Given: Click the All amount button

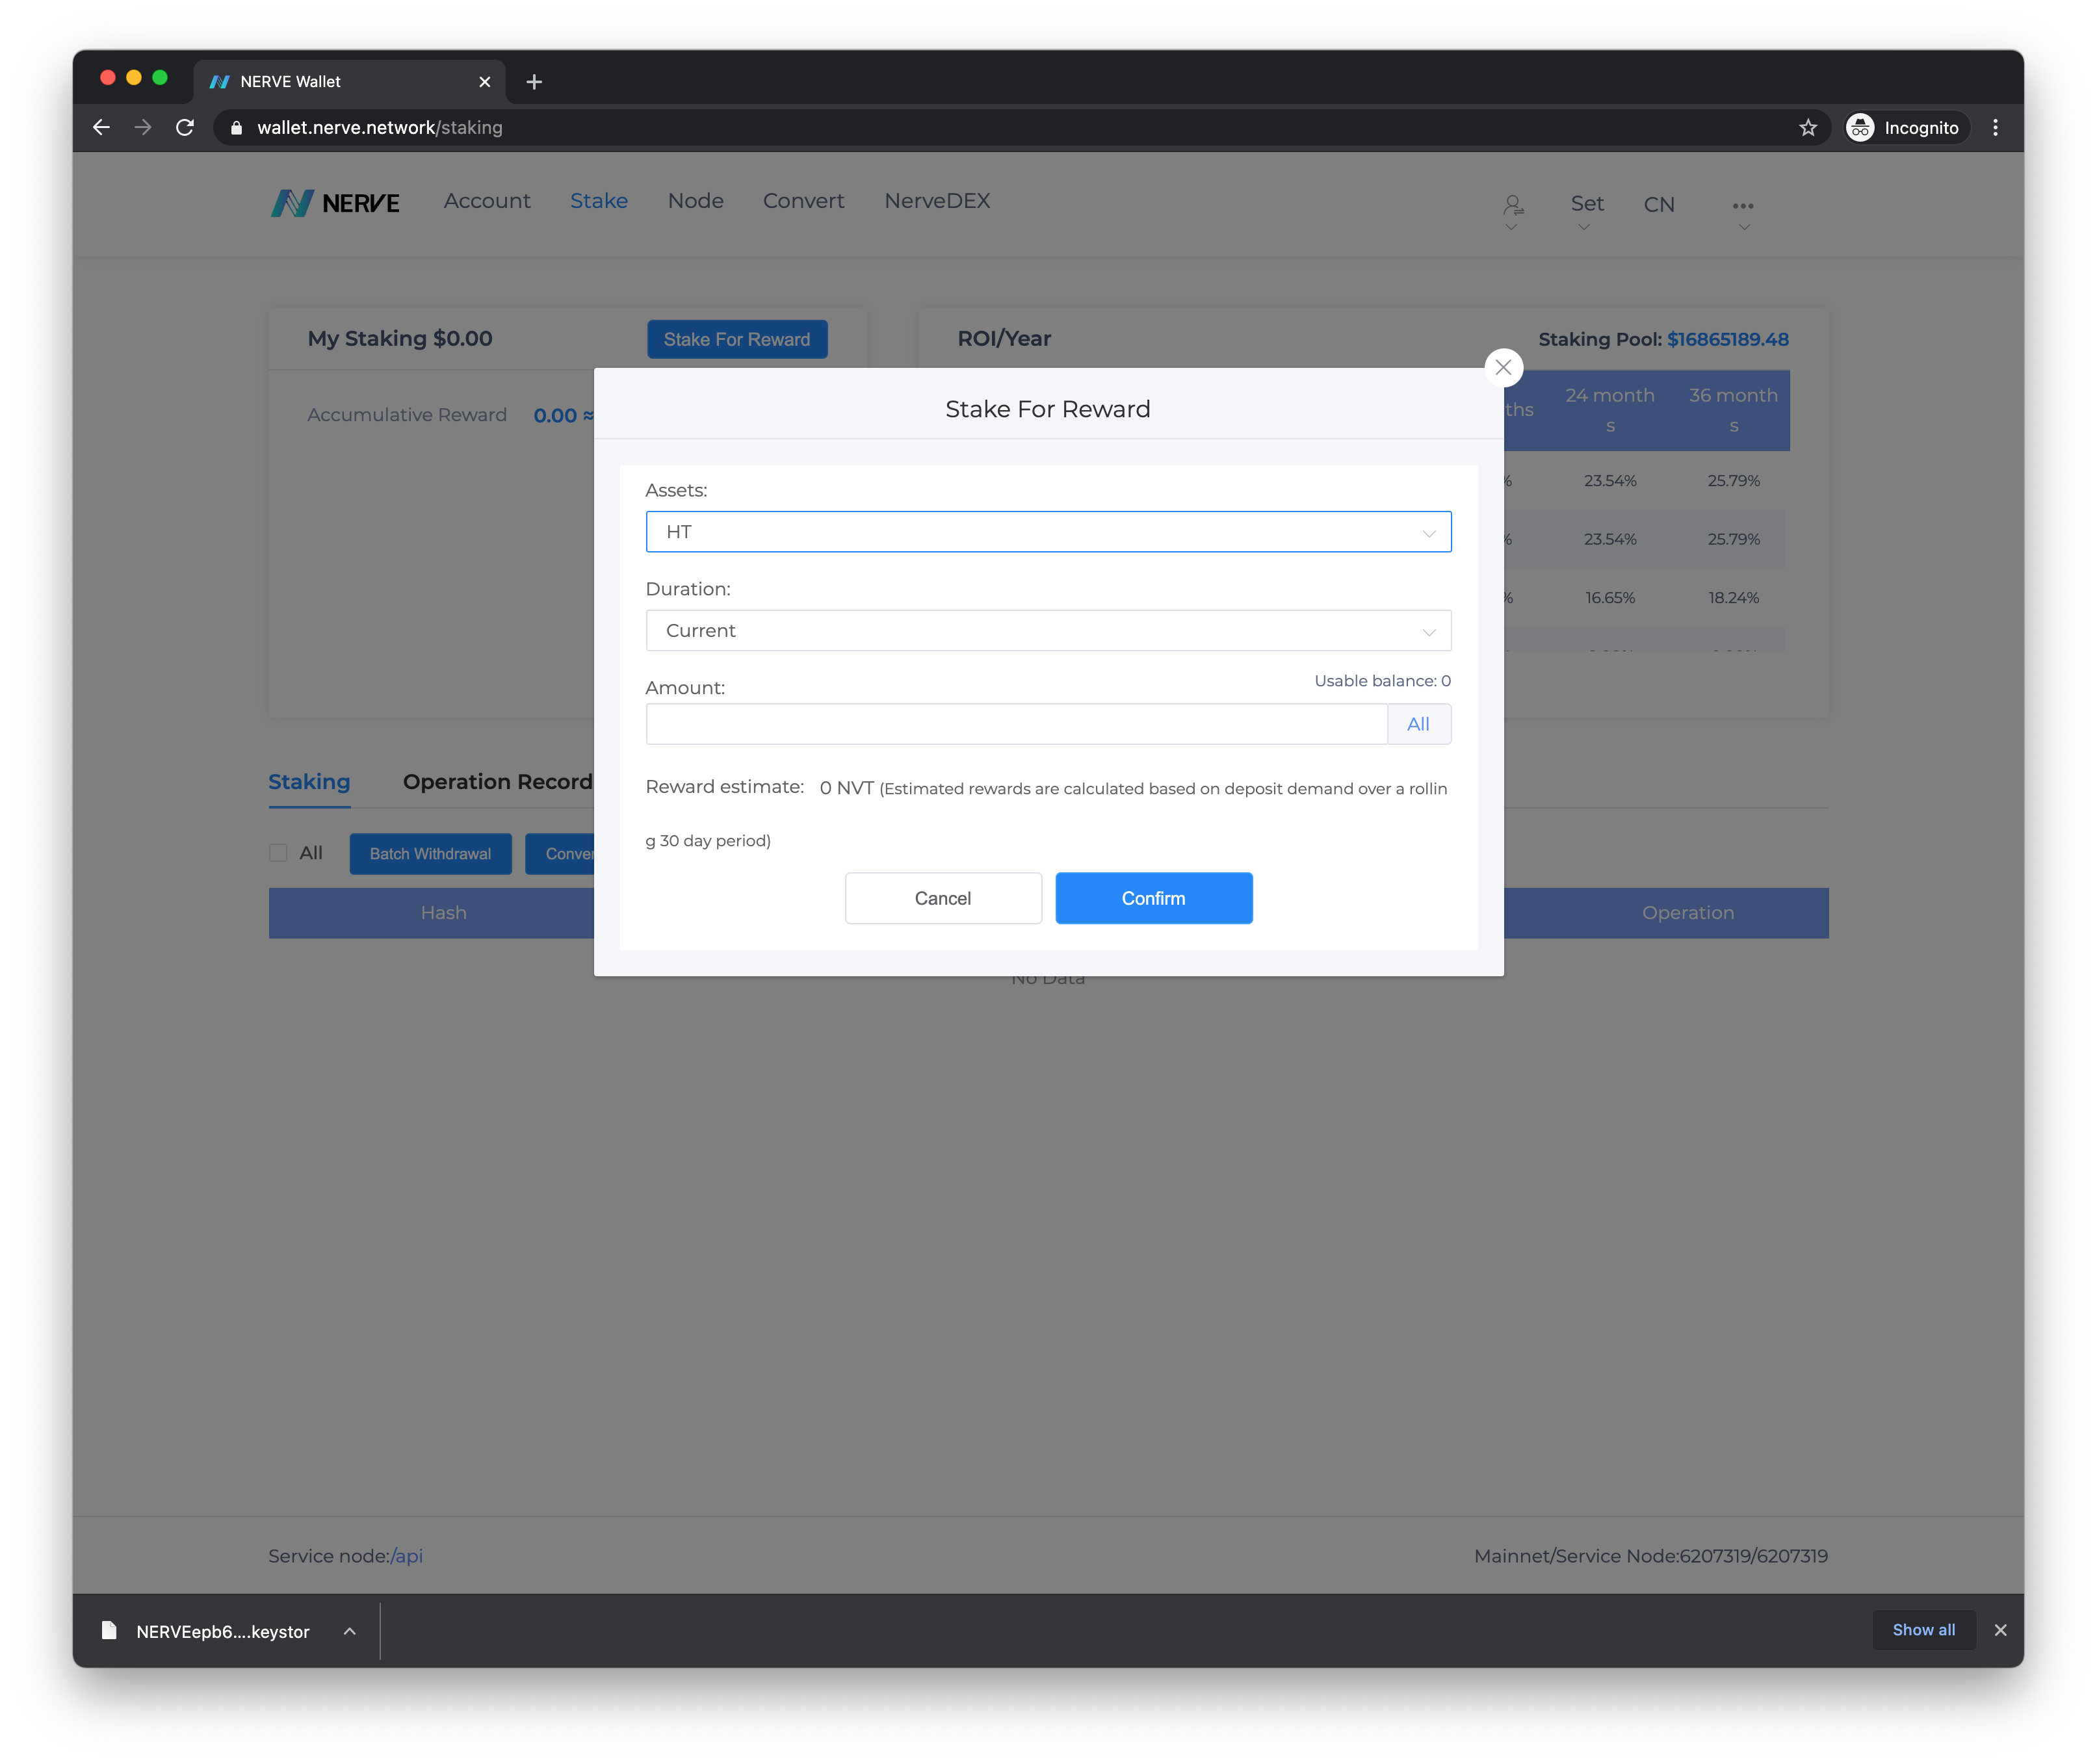Looking at the screenshot, I should 1418,724.
